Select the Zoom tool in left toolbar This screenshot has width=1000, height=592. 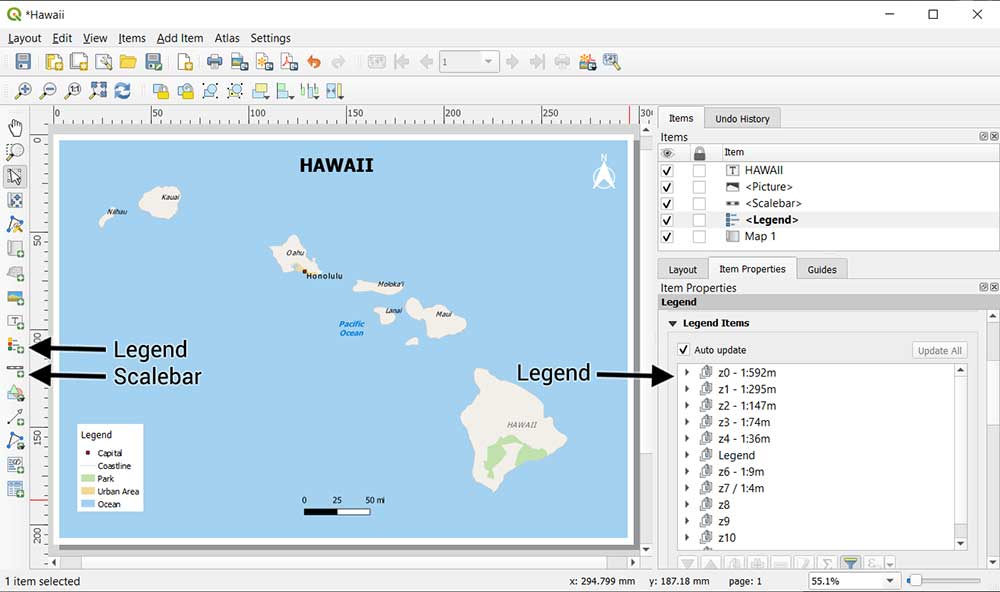(15, 152)
